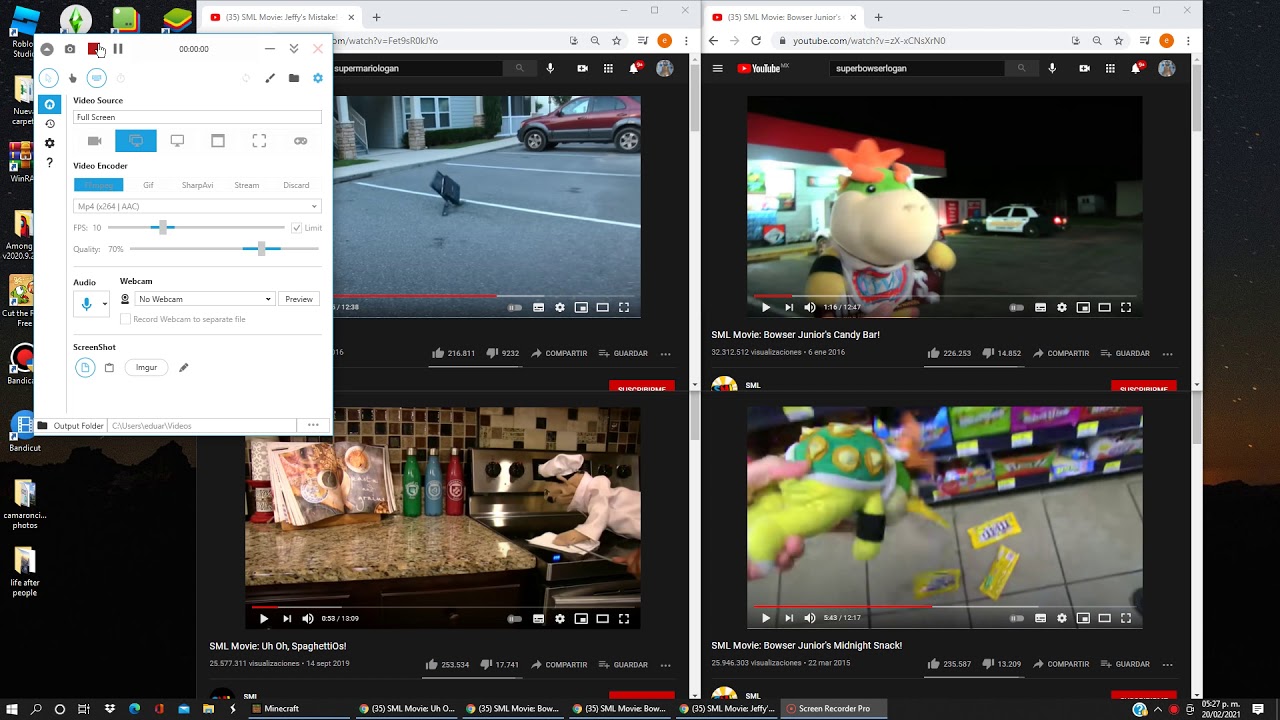Open the No Webcam dropdown
The width and height of the screenshot is (1280, 720).
(x=204, y=299)
